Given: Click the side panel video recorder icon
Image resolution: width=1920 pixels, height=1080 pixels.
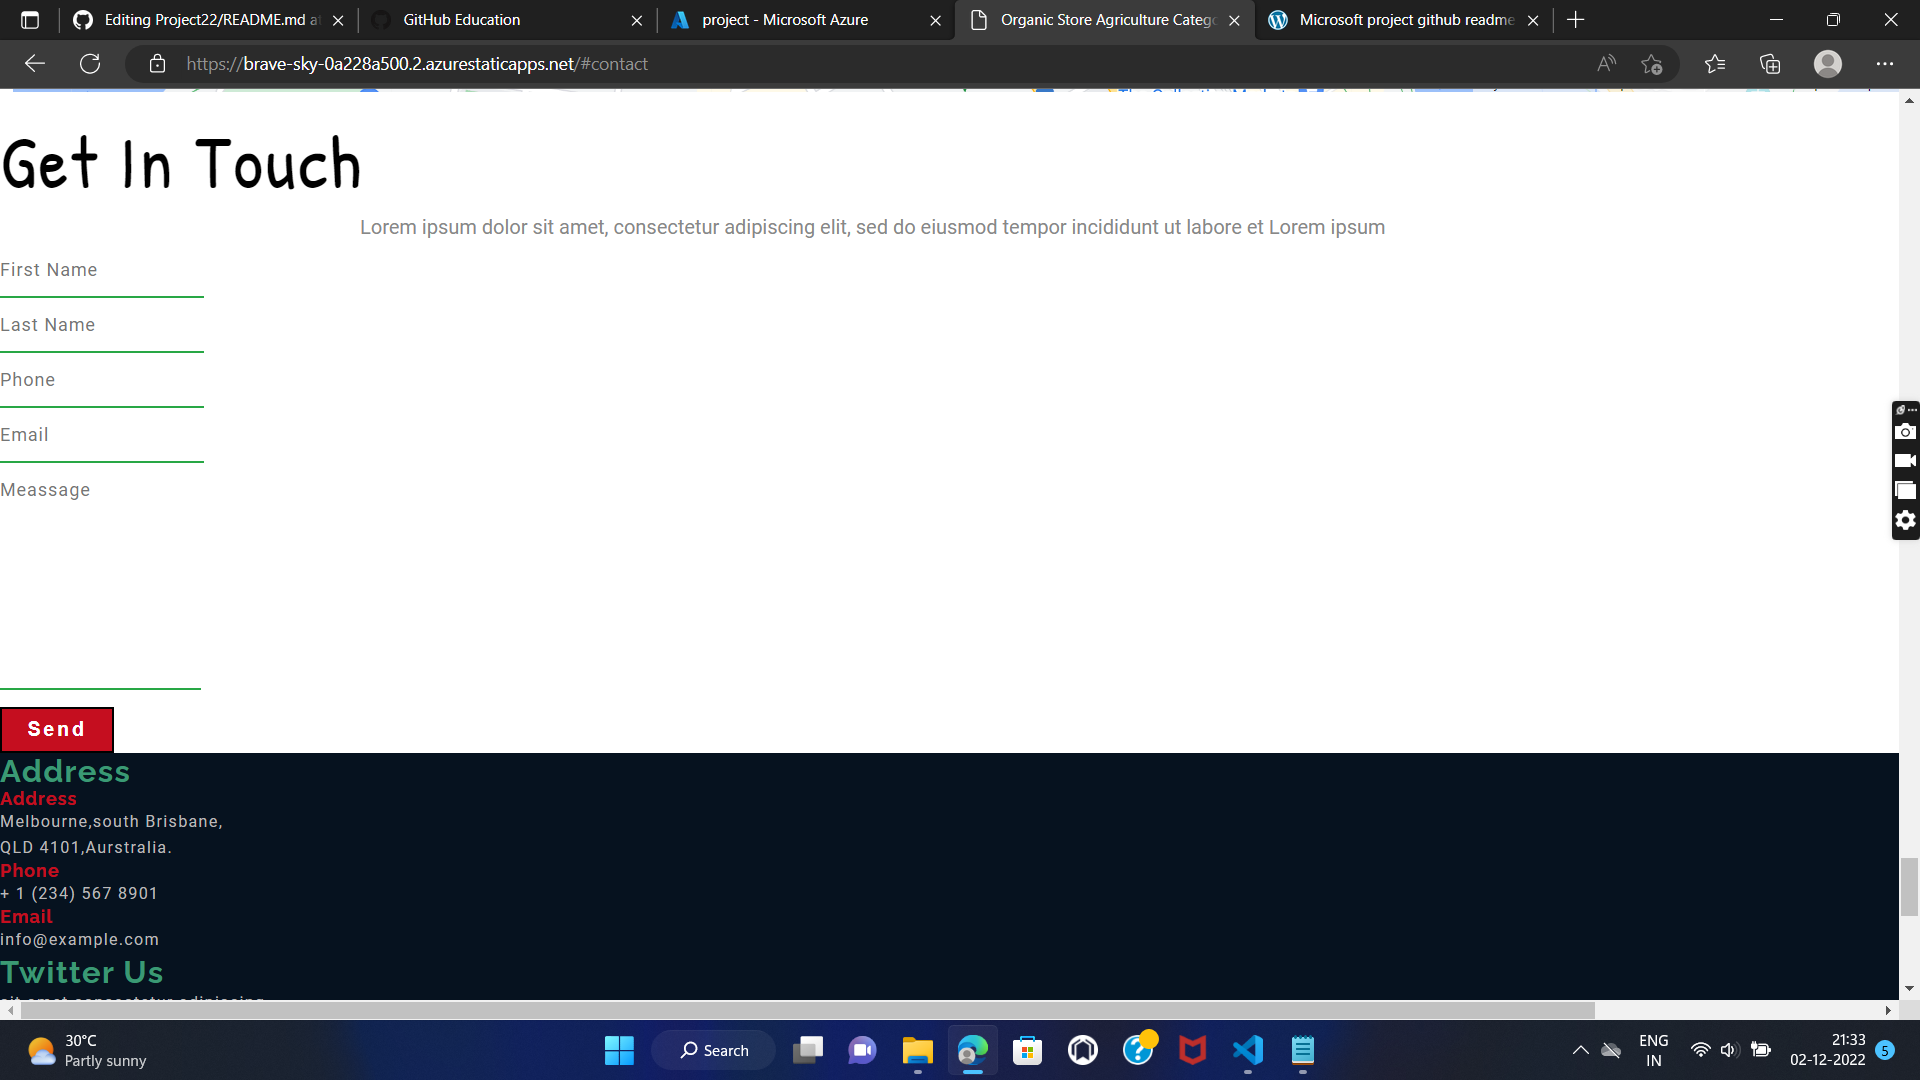Looking at the screenshot, I should (x=1905, y=461).
